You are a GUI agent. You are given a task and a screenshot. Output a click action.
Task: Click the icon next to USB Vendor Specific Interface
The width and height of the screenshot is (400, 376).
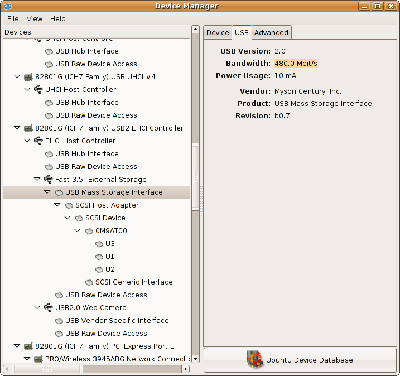pyautogui.click(x=59, y=321)
